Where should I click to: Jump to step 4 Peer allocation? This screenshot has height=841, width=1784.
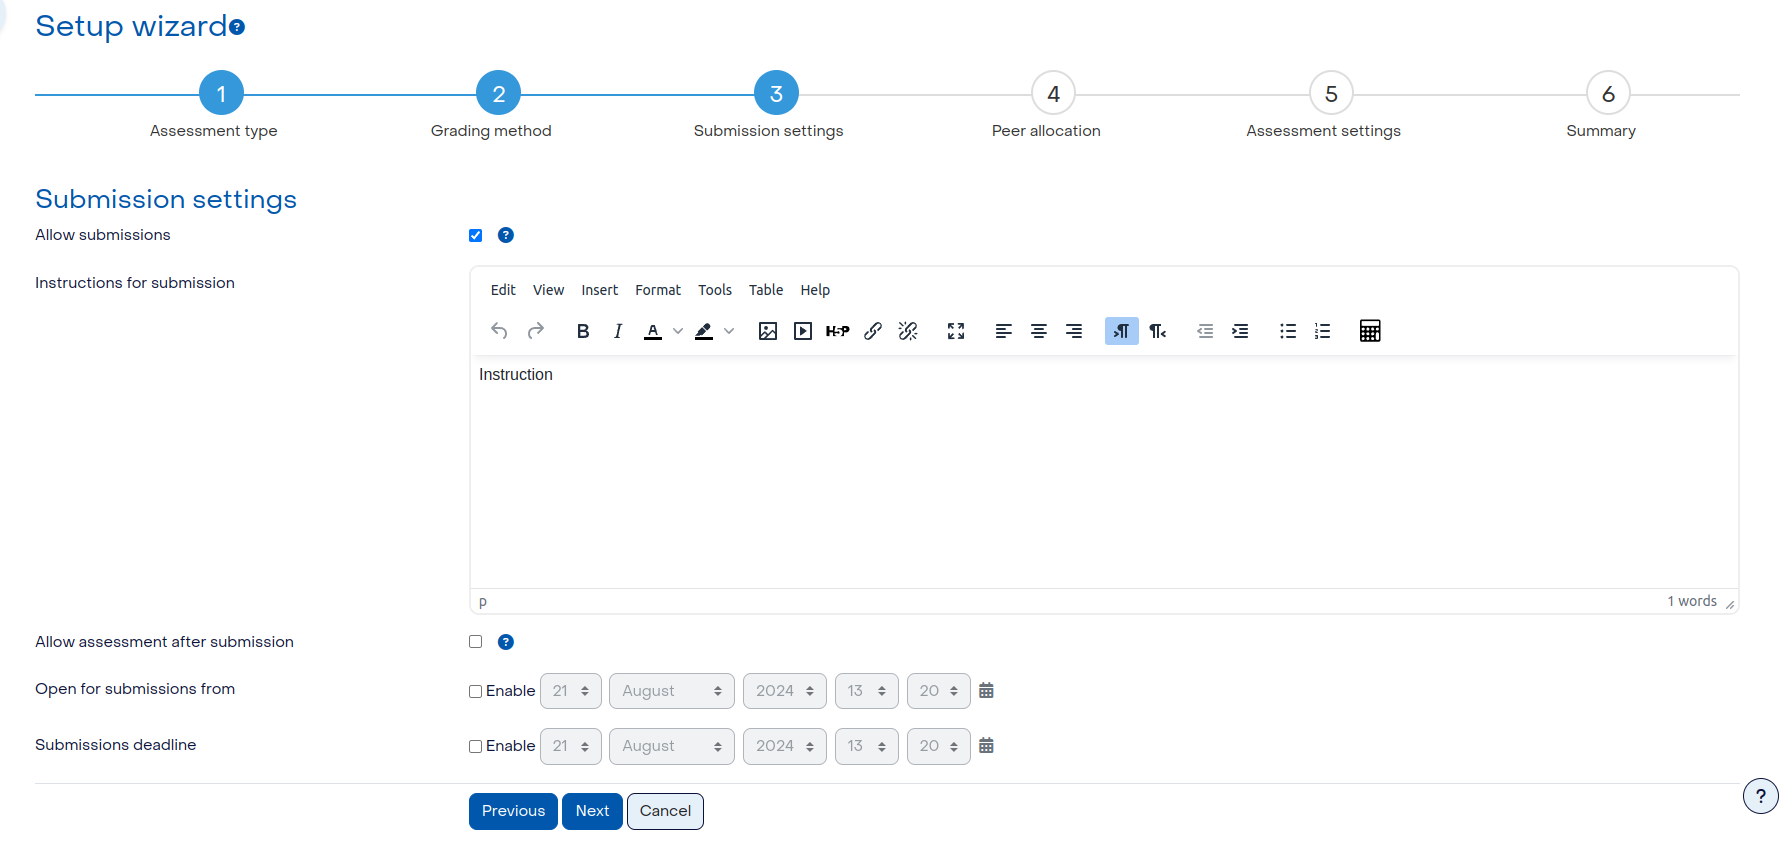1053,94
